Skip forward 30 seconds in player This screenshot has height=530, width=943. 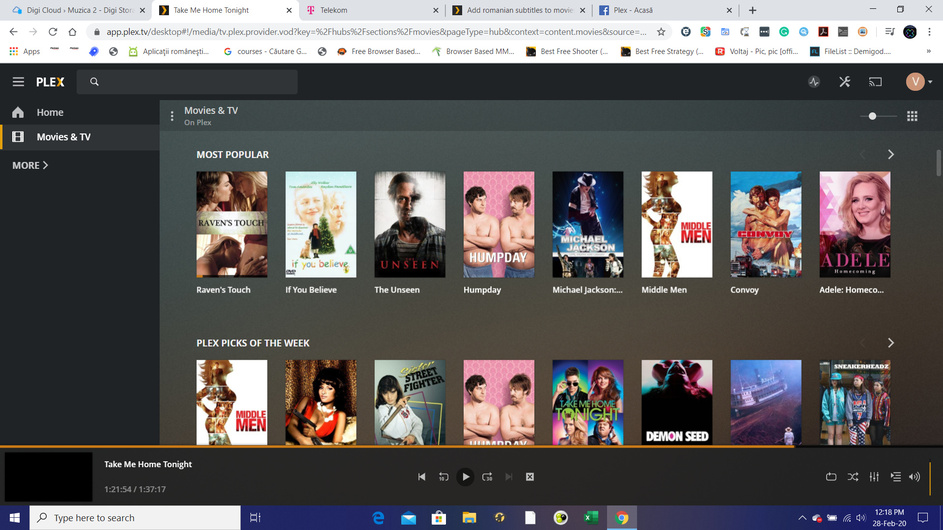(x=487, y=477)
